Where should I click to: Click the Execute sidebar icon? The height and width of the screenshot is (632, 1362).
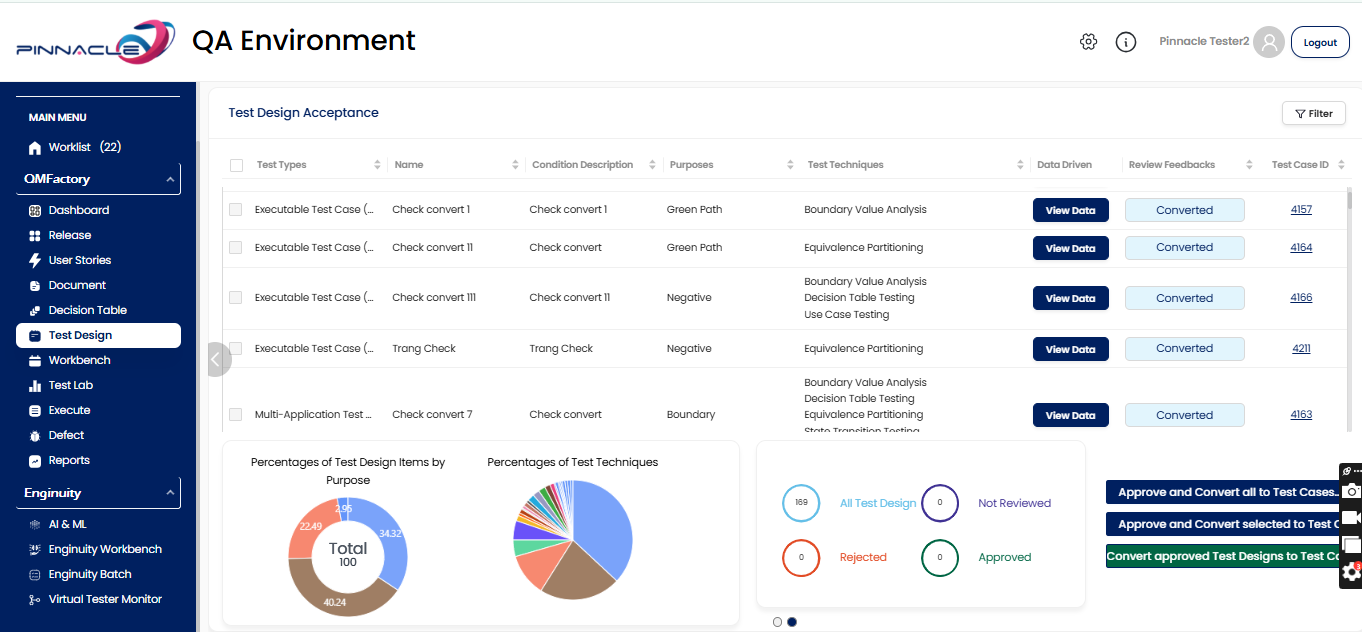(x=35, y=411)
